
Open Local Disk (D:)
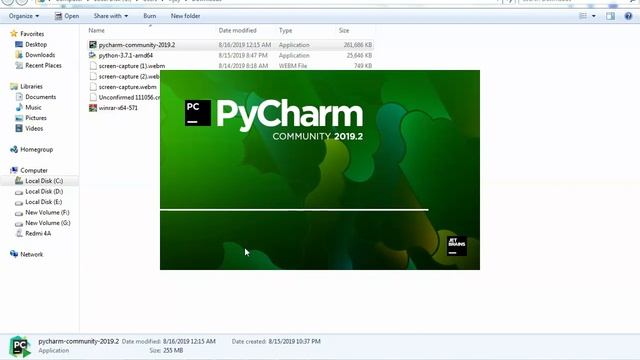[x=44, y=191]
